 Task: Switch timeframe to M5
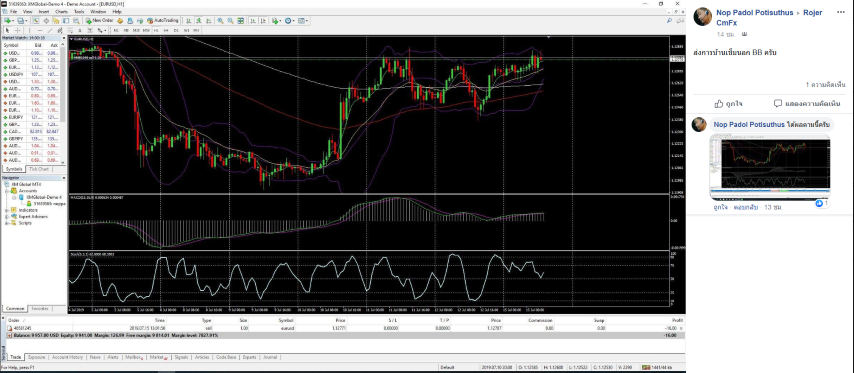pos(126,30)
